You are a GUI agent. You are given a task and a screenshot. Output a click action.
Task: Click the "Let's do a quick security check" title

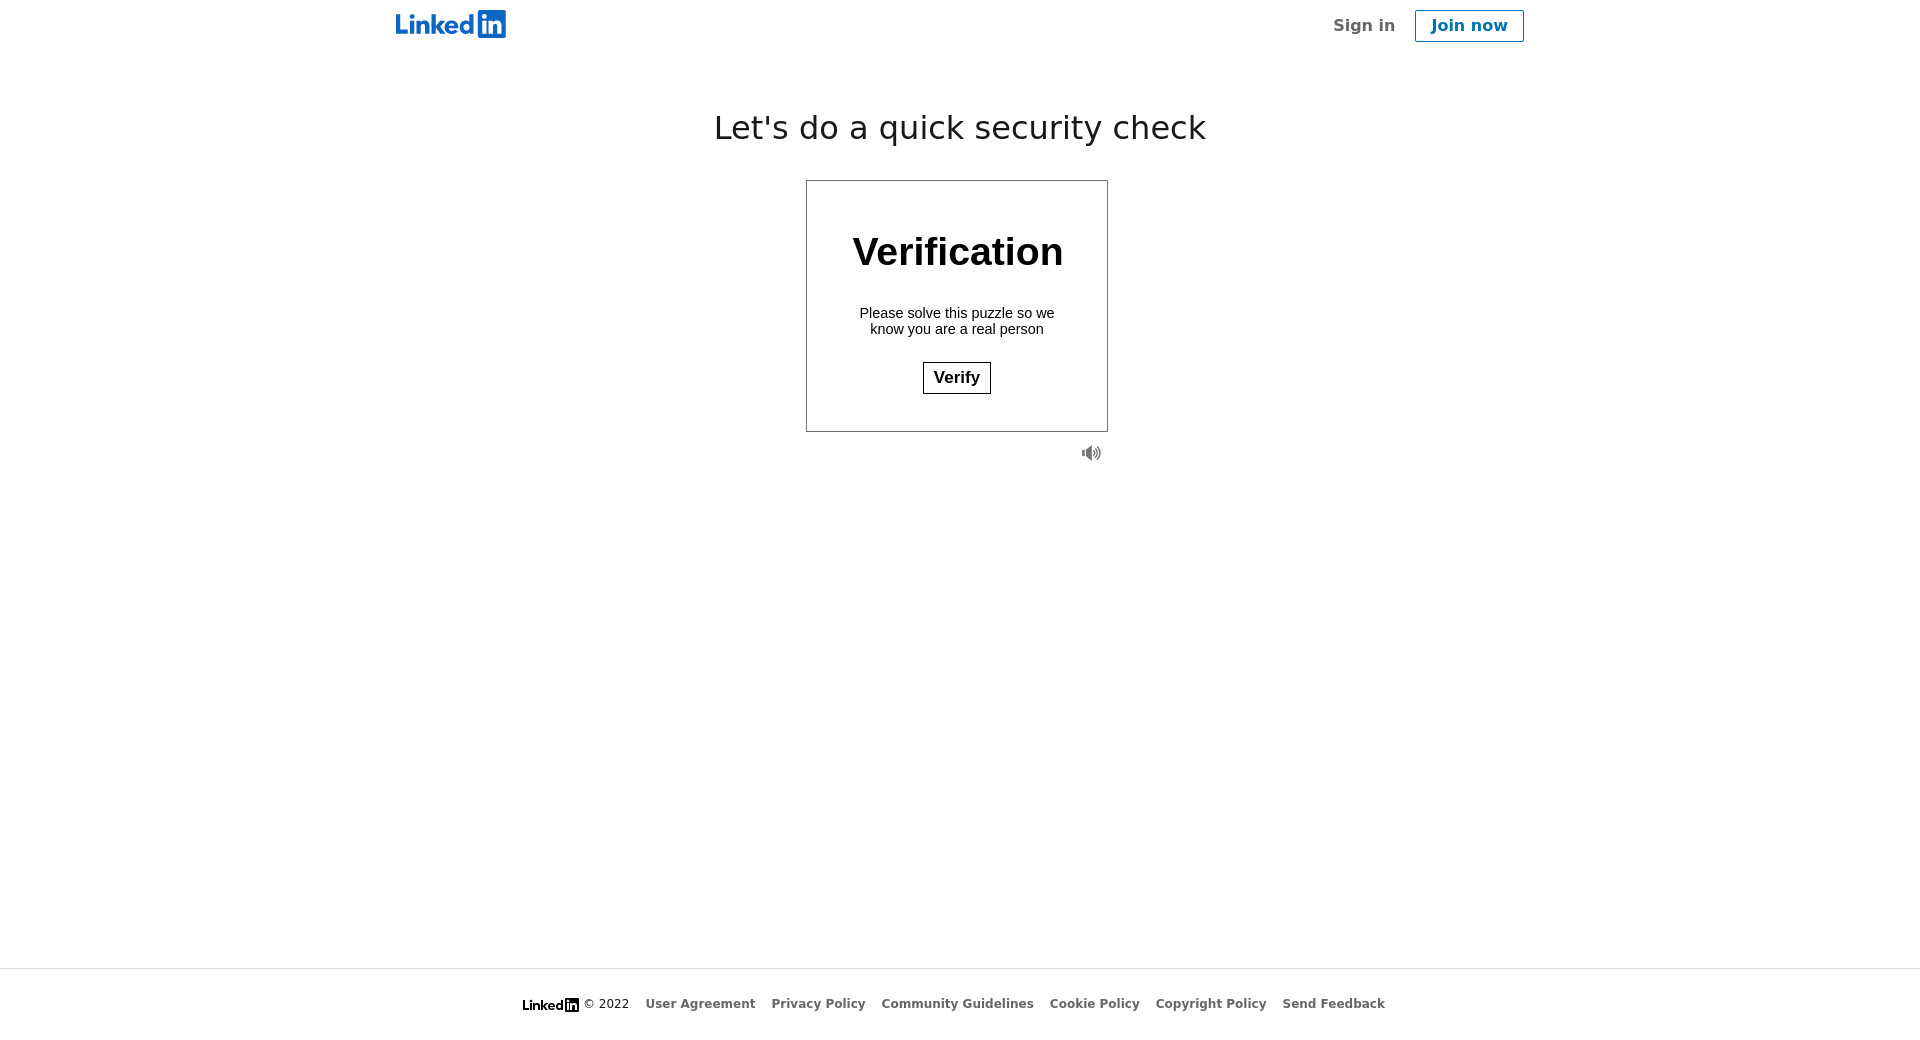[959, 128]
